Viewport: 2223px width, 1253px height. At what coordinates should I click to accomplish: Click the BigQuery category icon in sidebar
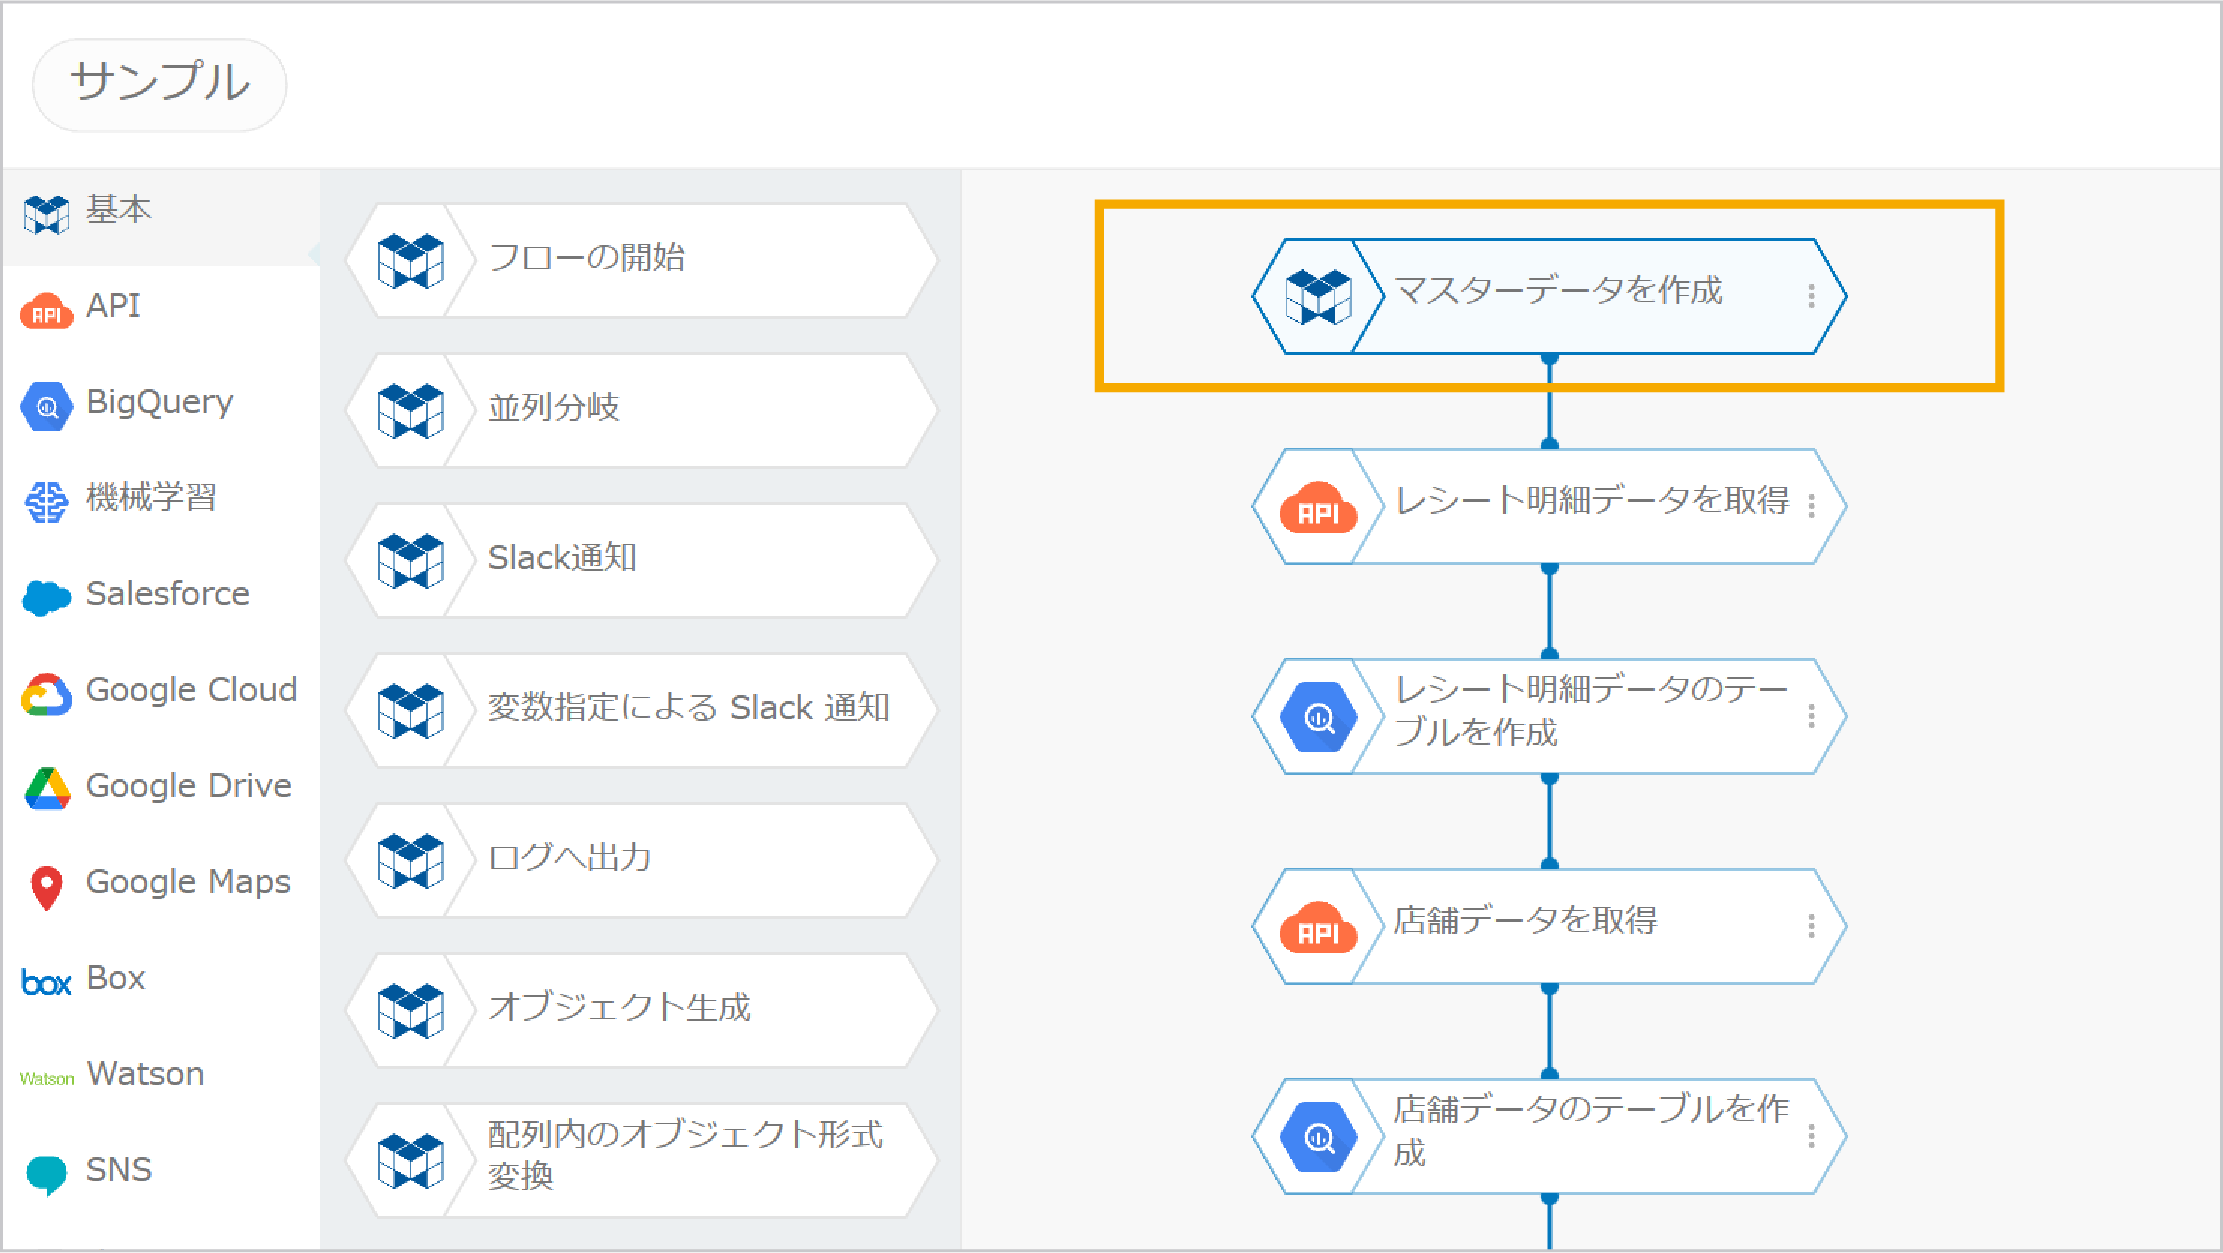[x=46, y=406]
